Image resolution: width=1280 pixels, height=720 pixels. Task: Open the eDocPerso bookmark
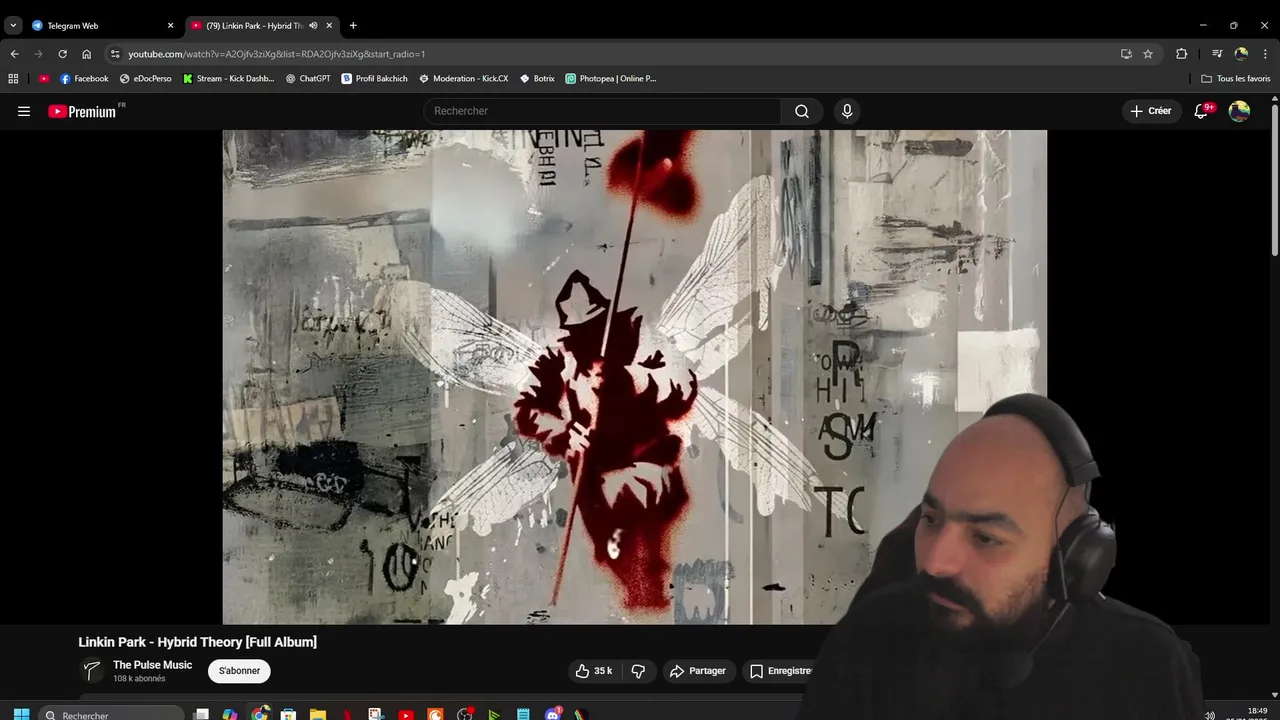pos(145,78)
